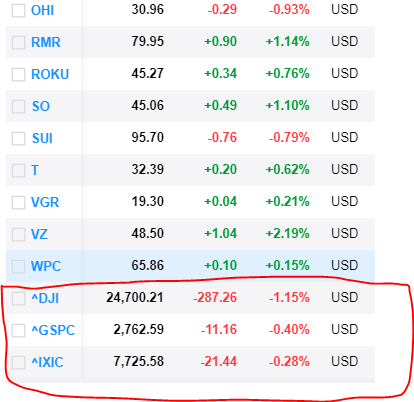
Task: Open the WPC symbol link
Action: (46, 266)
